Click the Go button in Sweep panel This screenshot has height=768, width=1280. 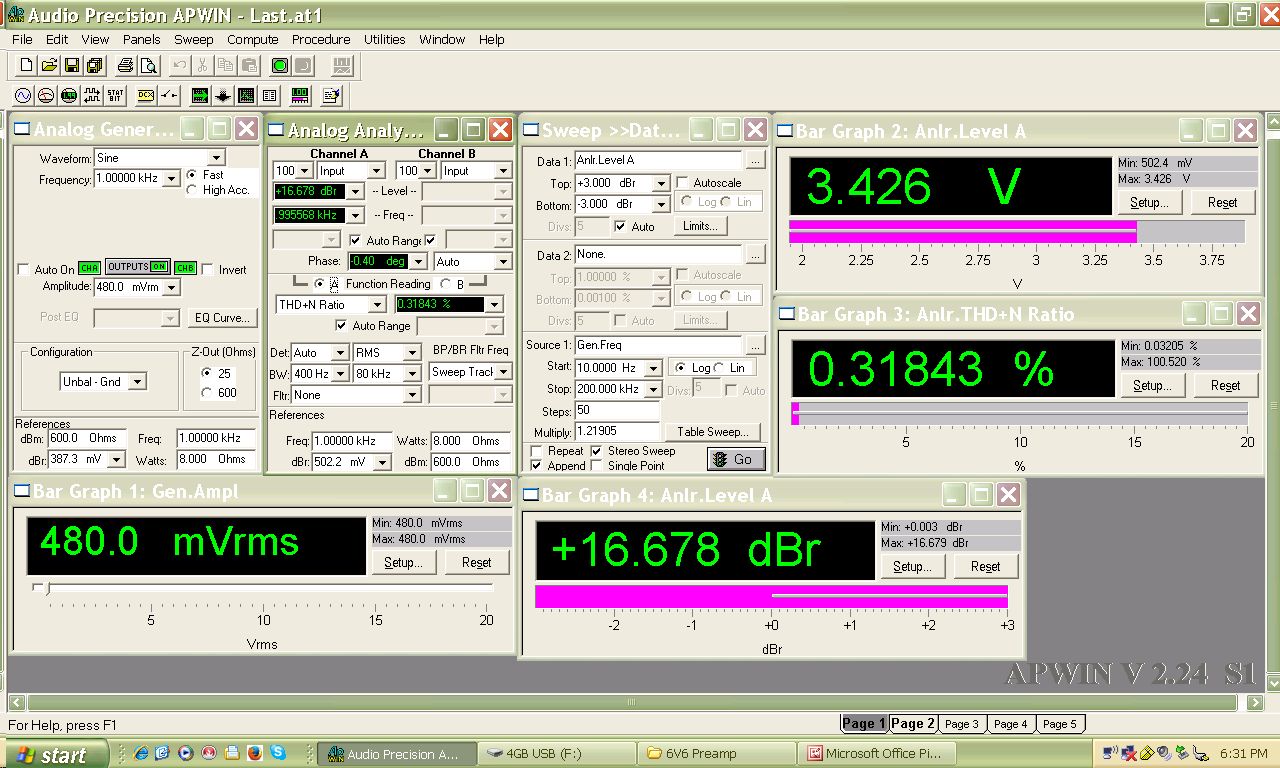736,459
